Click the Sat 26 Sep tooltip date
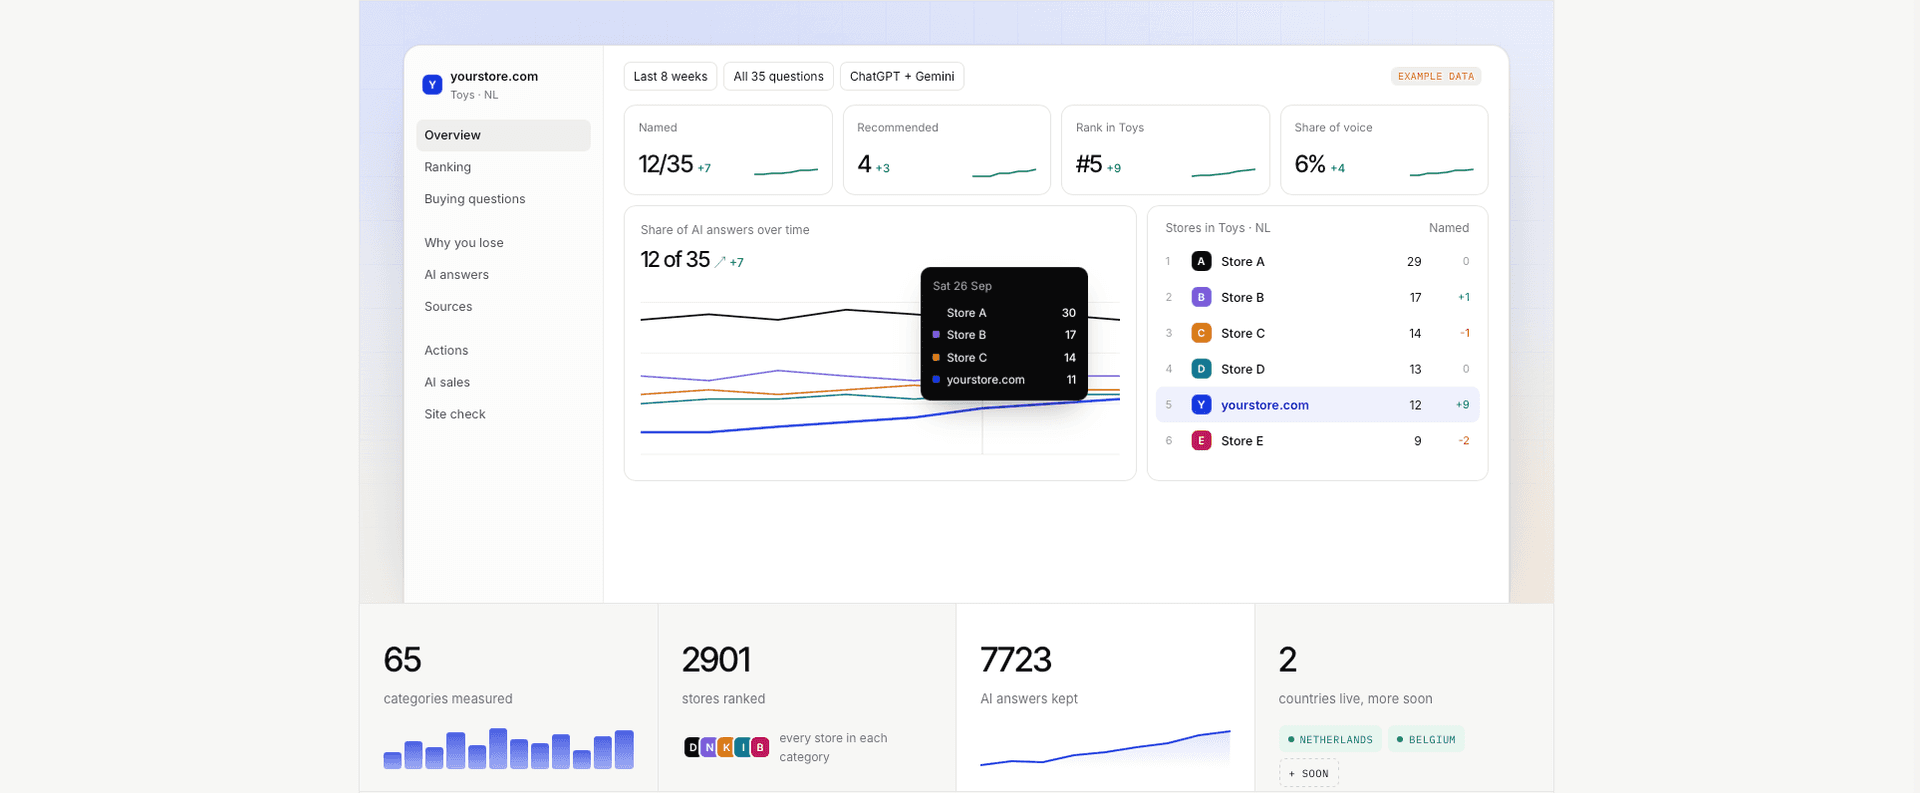The width and height of the screenshot is (1920, 793). tap(962, 286)
